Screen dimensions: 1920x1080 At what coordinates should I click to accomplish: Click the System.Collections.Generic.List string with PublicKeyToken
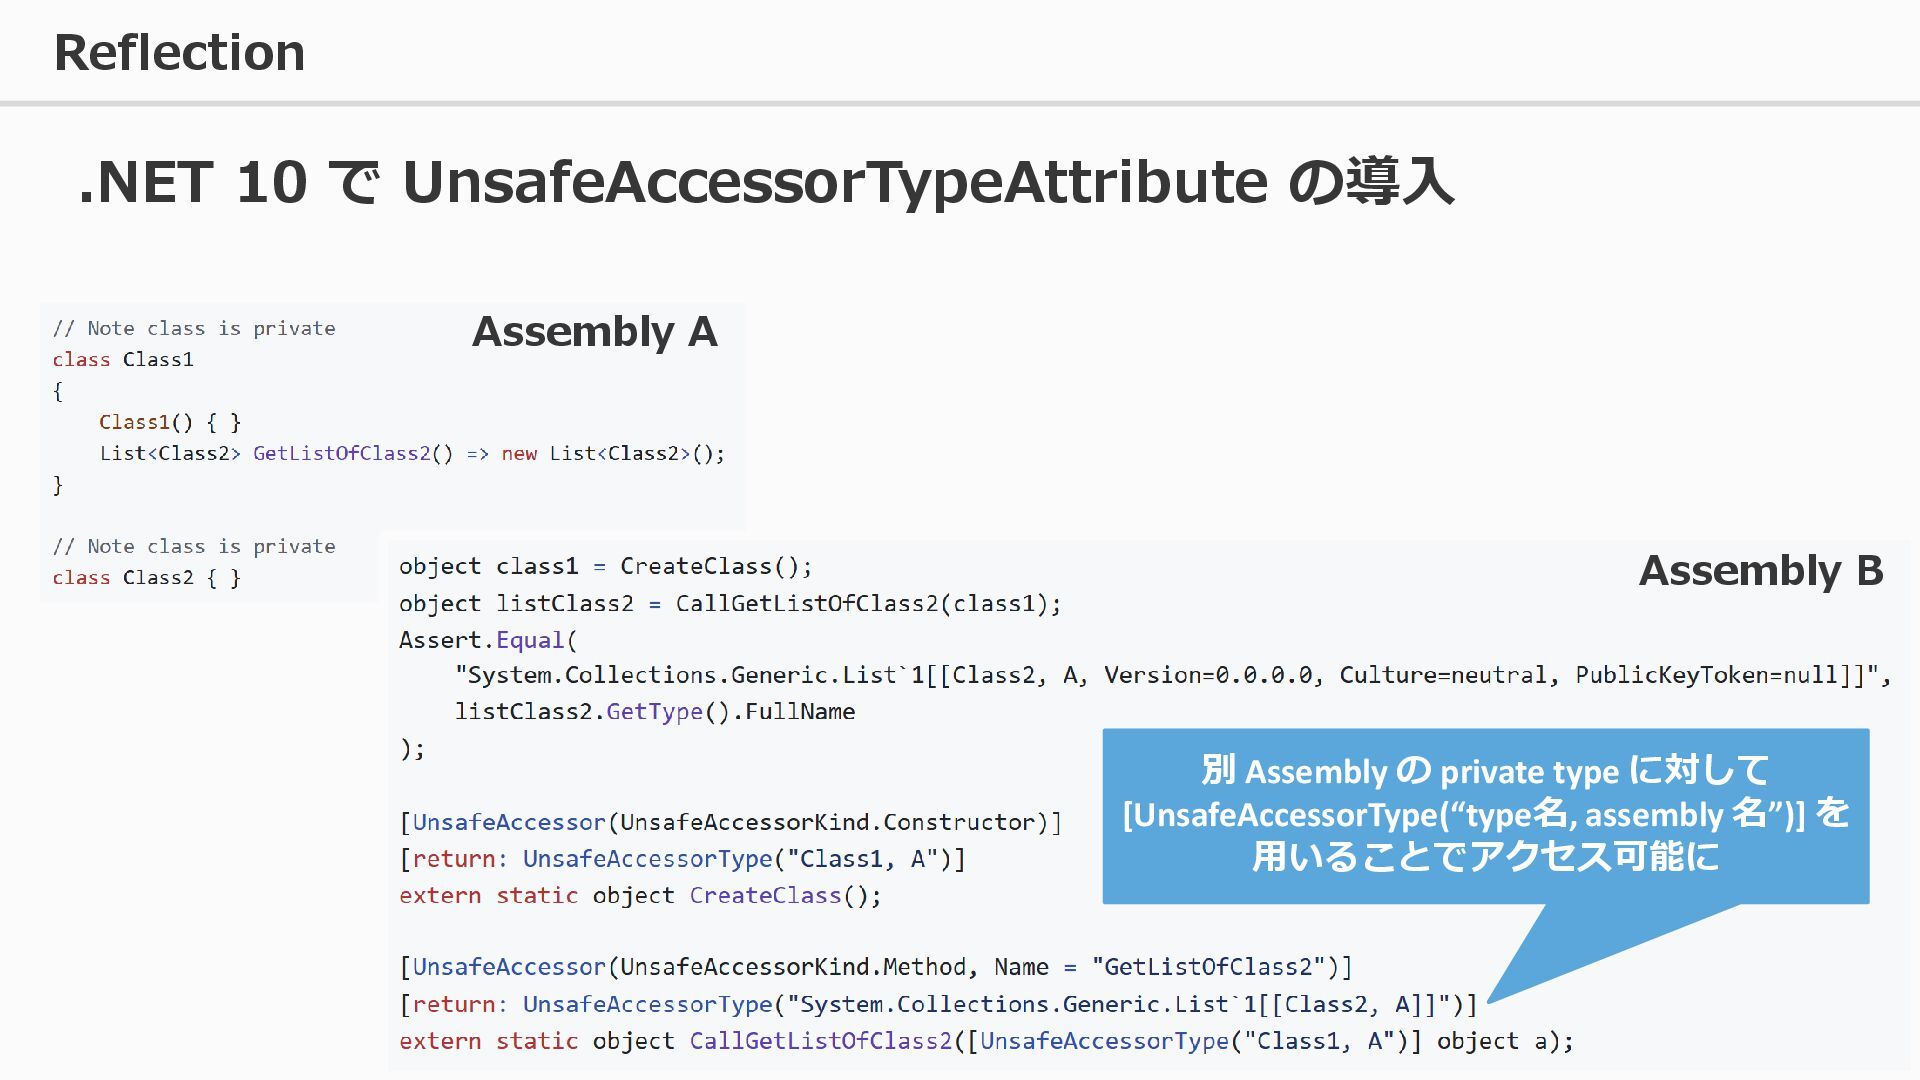pyautogui.click(x=1172, y=675)
